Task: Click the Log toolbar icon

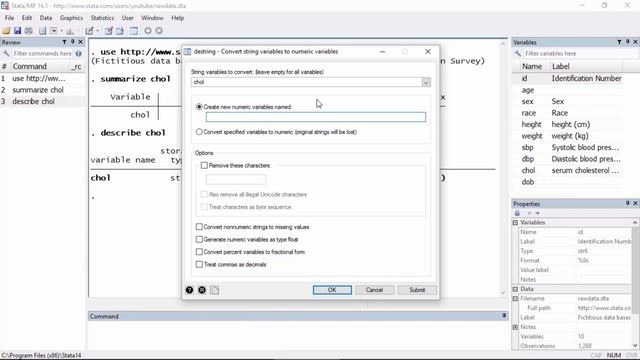Action: tap(42, 31)
